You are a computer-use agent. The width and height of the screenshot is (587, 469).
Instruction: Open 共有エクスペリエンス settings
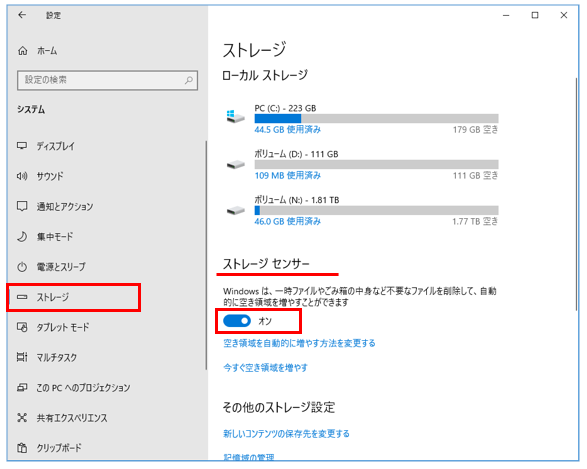pos(72,418)
